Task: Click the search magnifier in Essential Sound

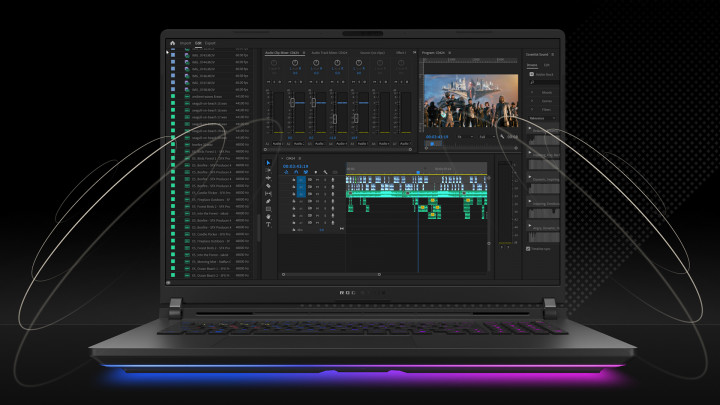Action: point(532,82)
